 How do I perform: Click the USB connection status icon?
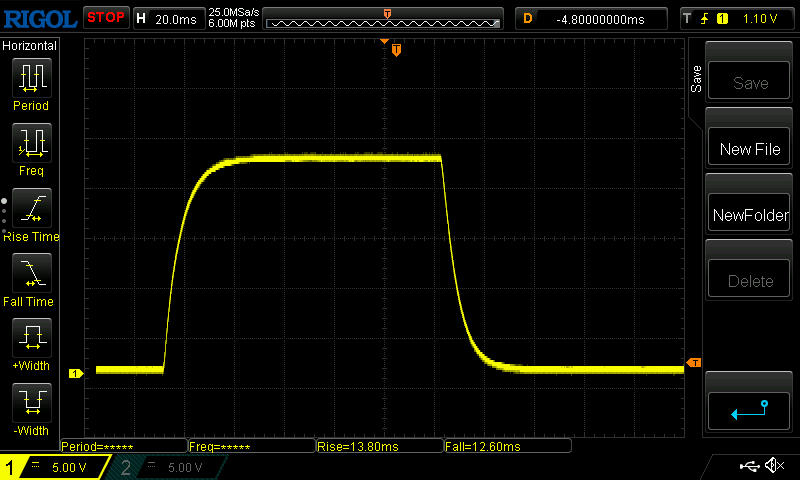(749, 465)
